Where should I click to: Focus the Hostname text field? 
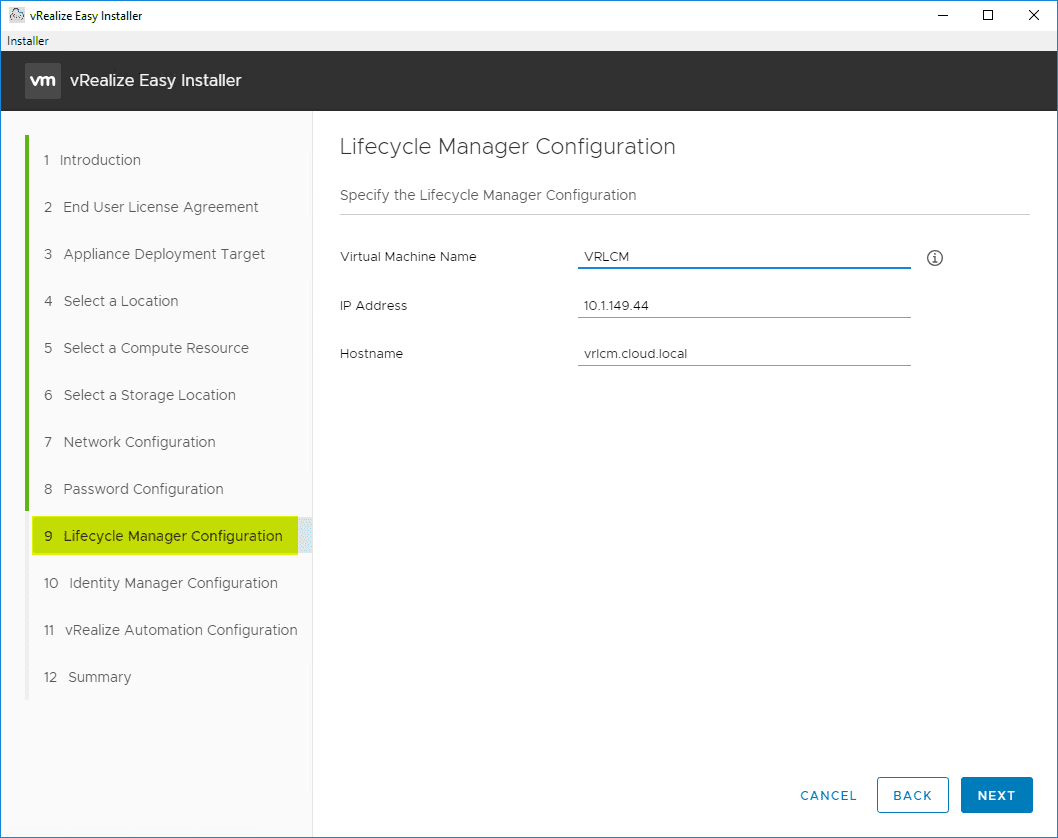point(744,353)
